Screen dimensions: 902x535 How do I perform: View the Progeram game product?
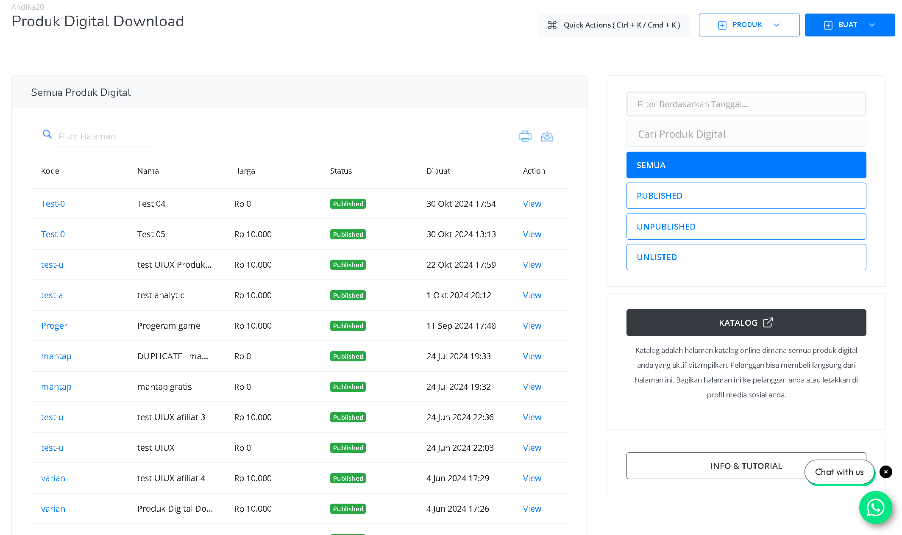point(532,326)
